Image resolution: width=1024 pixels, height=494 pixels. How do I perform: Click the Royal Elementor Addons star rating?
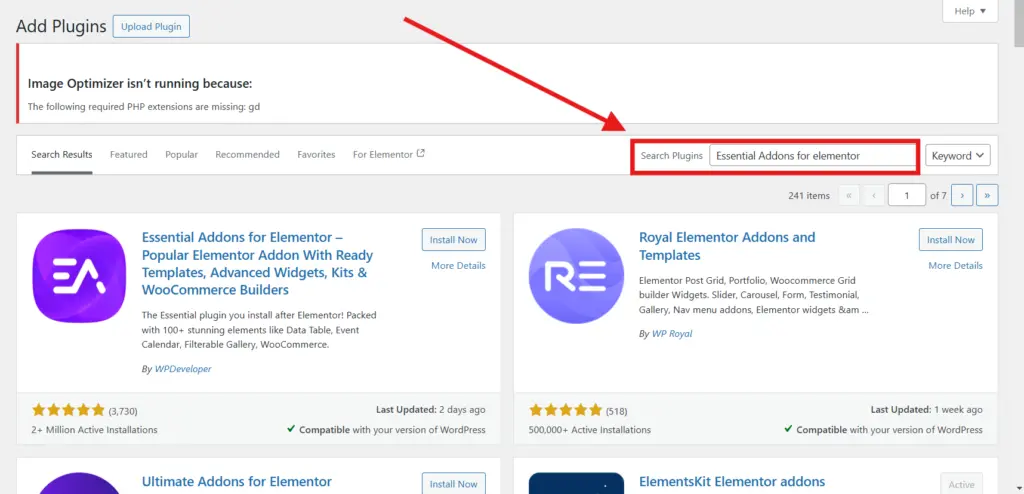tap(566, 410)
